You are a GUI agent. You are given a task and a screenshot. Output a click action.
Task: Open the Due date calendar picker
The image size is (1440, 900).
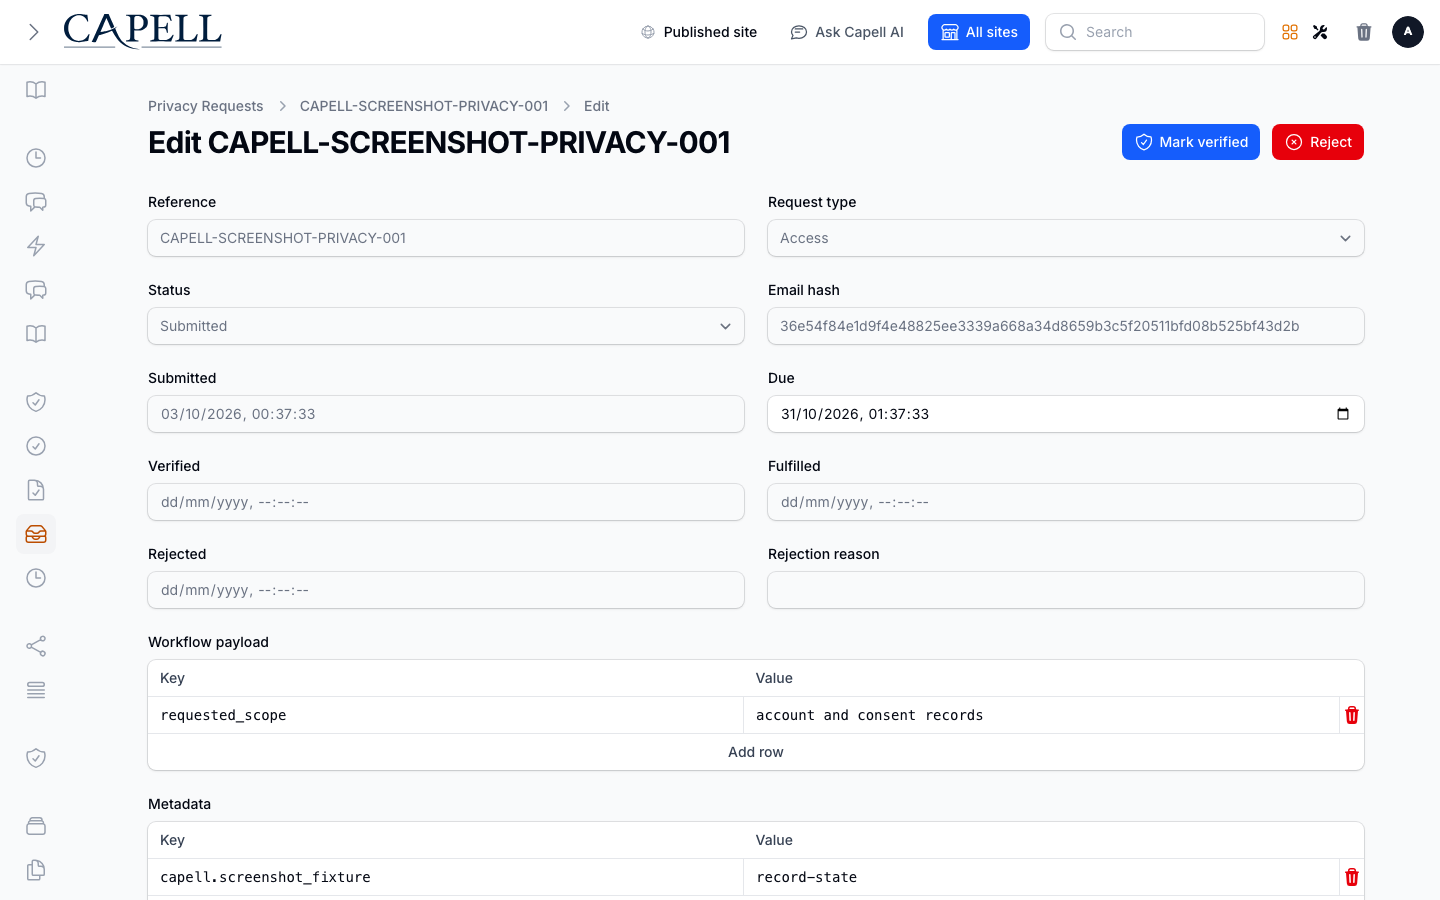pyautogui.click(x=1343, y=414)
